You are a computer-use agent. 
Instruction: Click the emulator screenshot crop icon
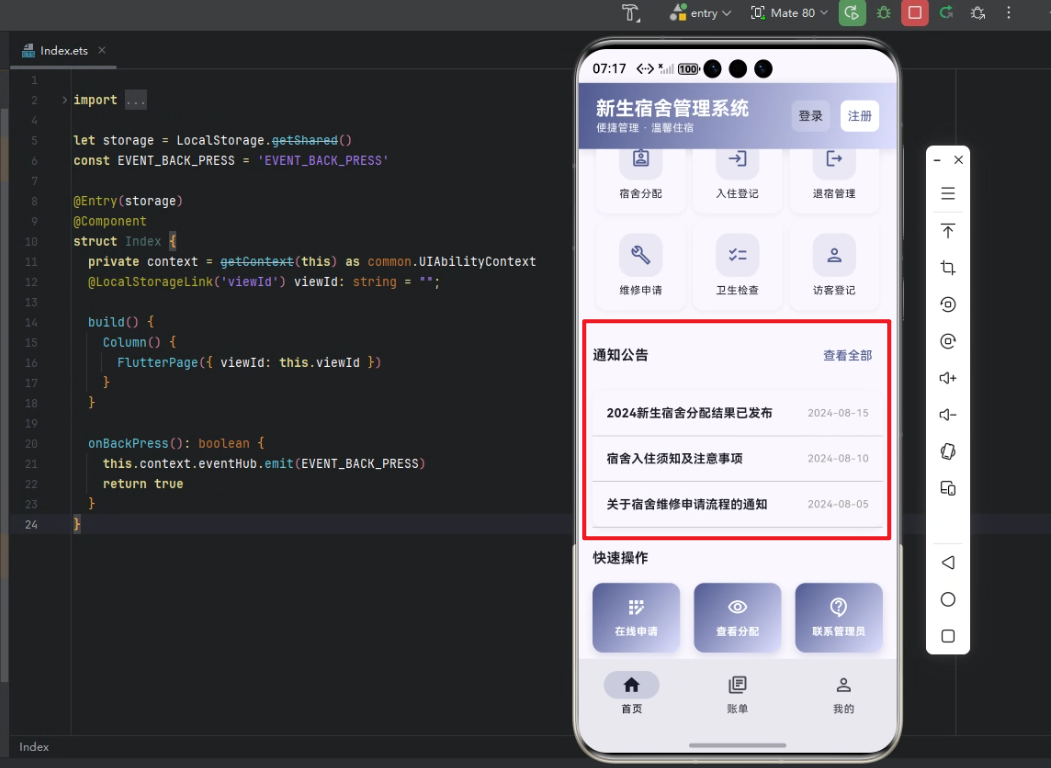tap(948, 268)
